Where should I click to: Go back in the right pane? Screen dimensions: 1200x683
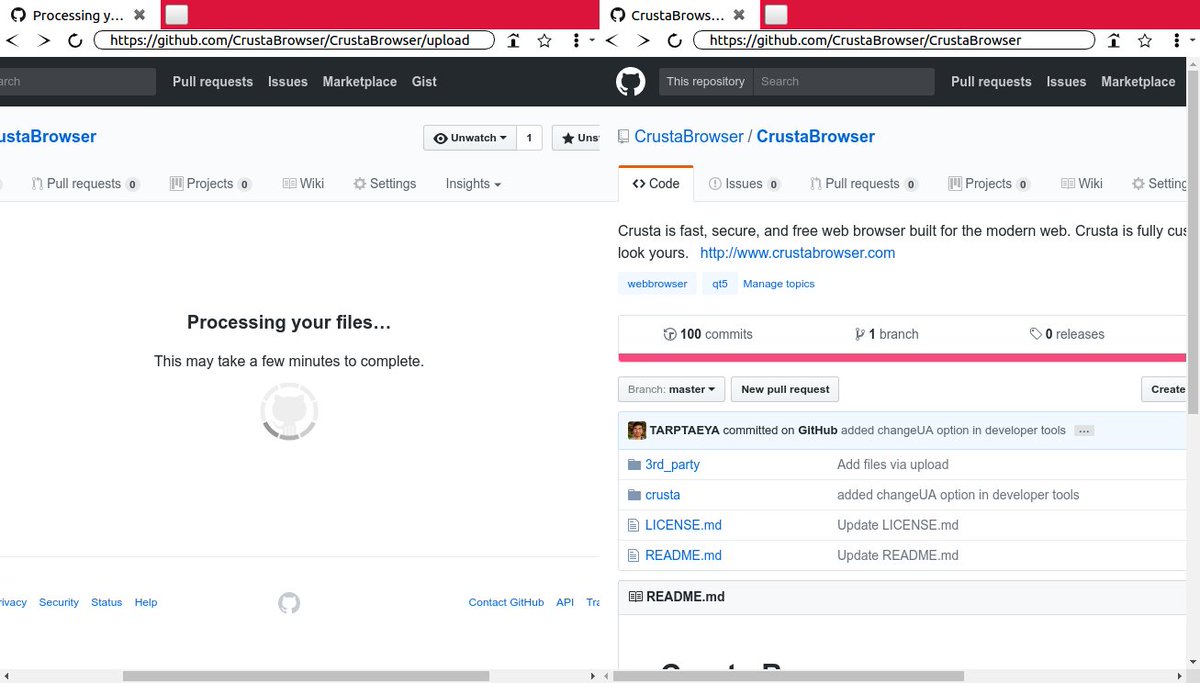pyautogui.click(x=613, y=41)
